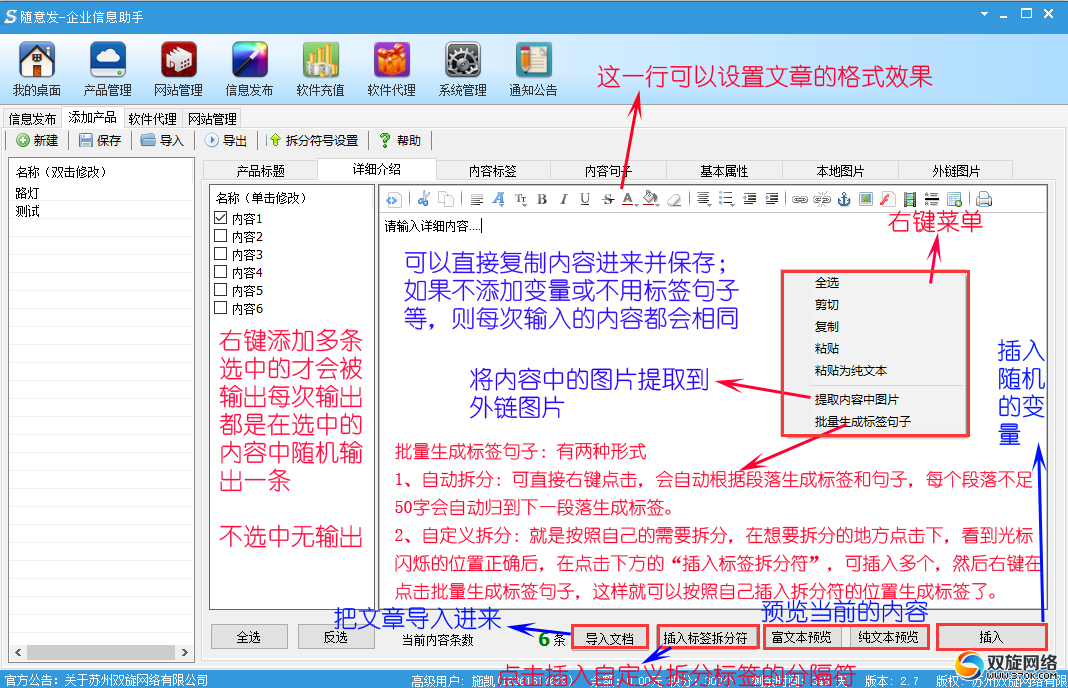Open 软件充值 recharge icon
Screen dimensions: 1068x688
320,69
